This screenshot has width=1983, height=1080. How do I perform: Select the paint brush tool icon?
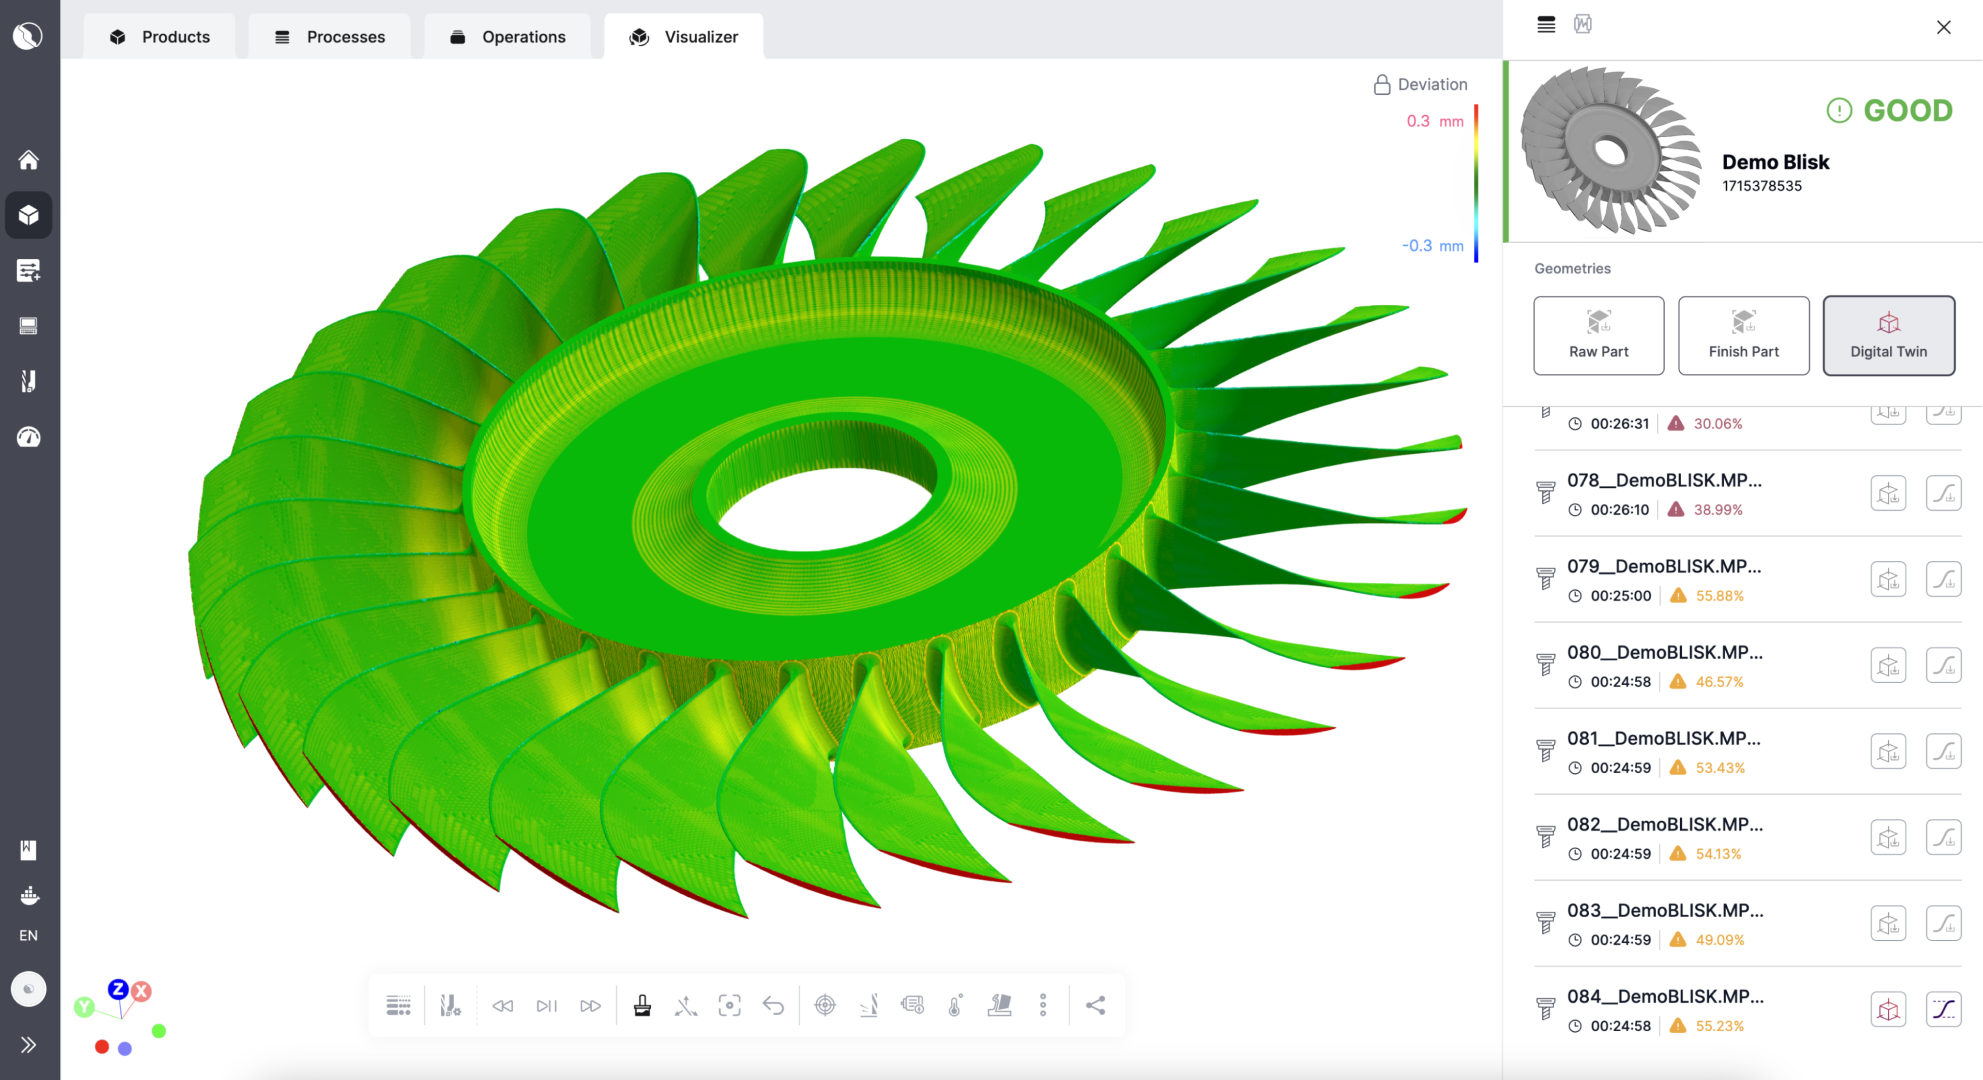click(642, 1005)
